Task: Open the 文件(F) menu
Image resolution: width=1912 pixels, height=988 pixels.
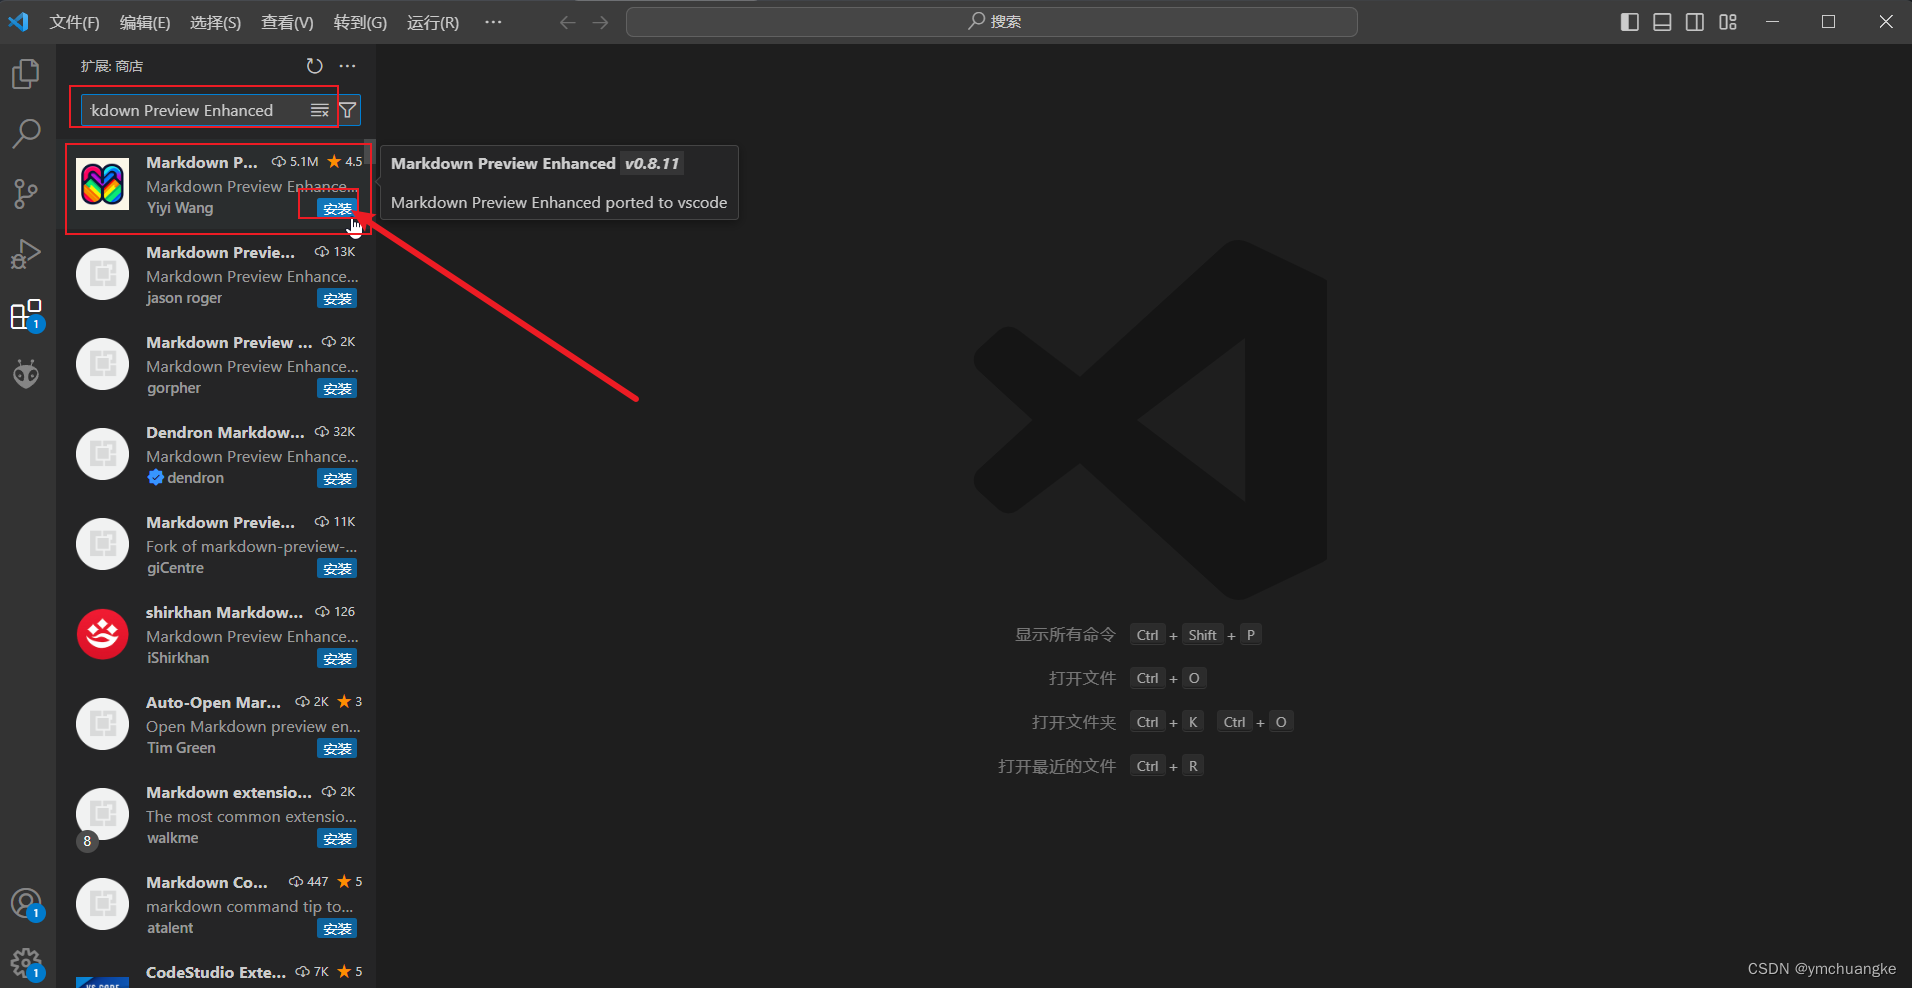Action: point(74,22)
